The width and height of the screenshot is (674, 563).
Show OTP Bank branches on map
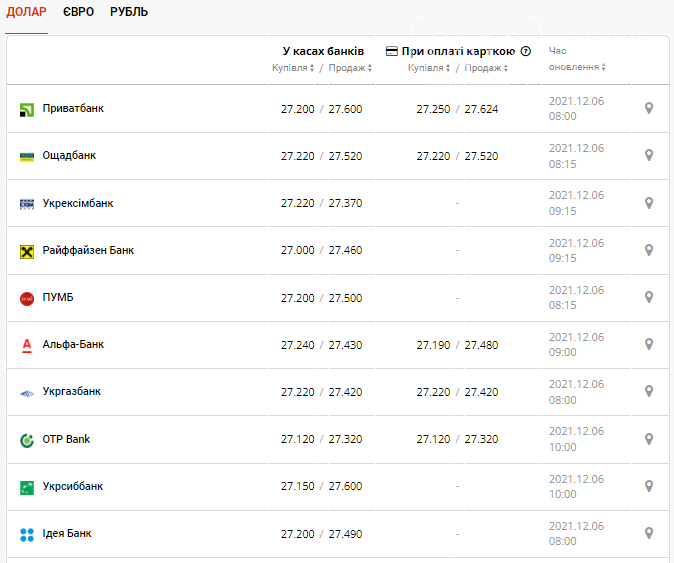point(649,439)
